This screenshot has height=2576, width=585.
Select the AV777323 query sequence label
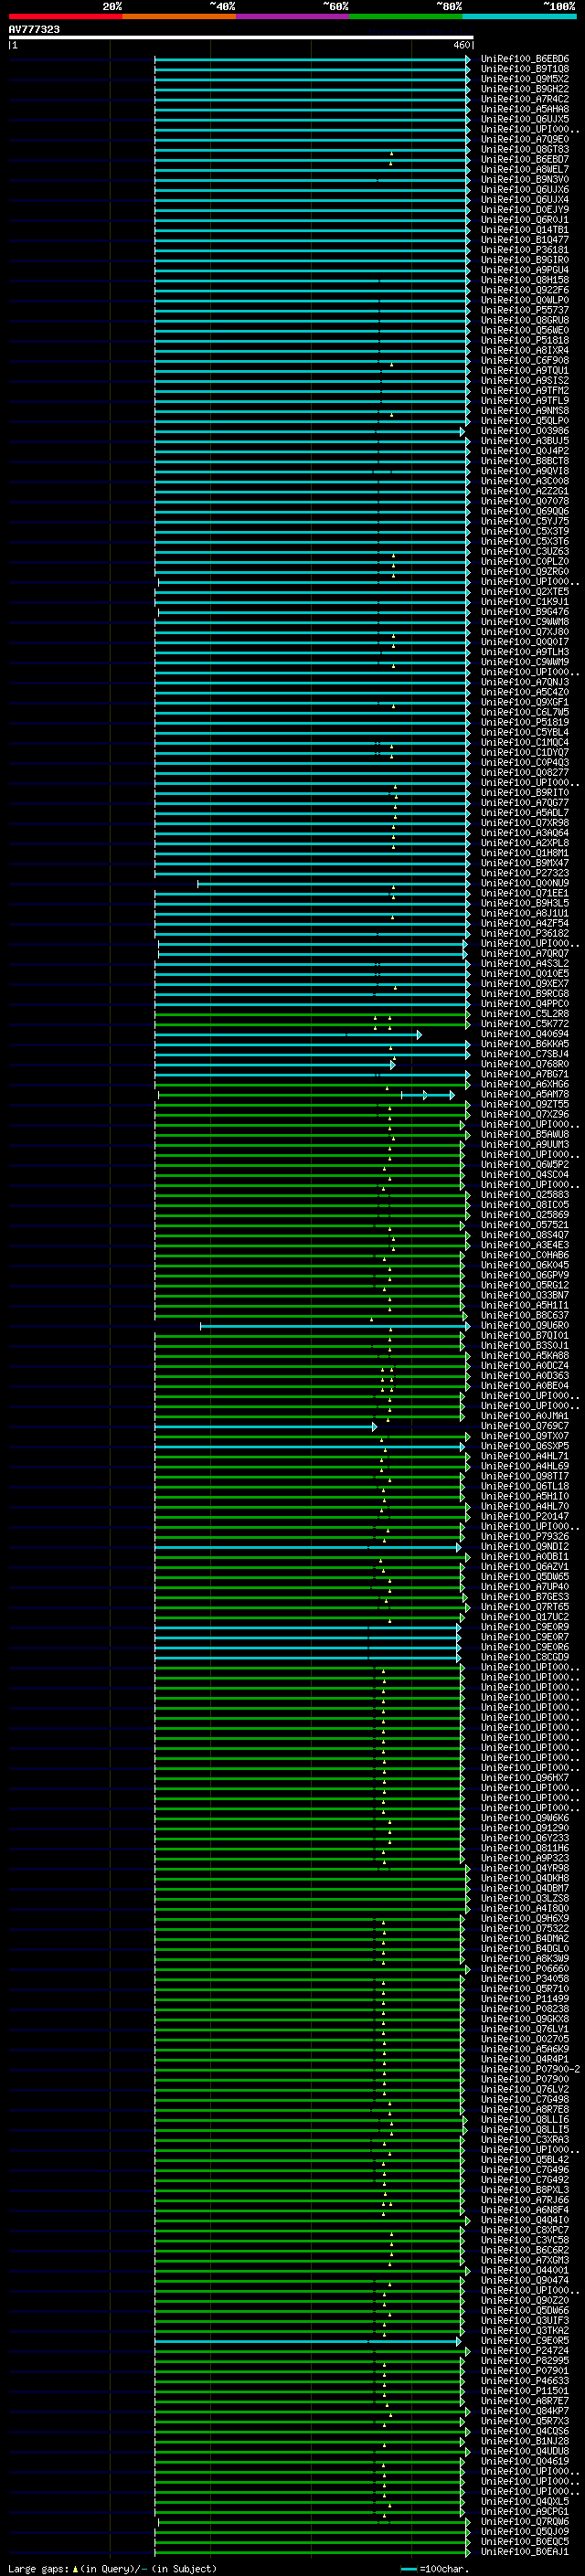point(34,29)
